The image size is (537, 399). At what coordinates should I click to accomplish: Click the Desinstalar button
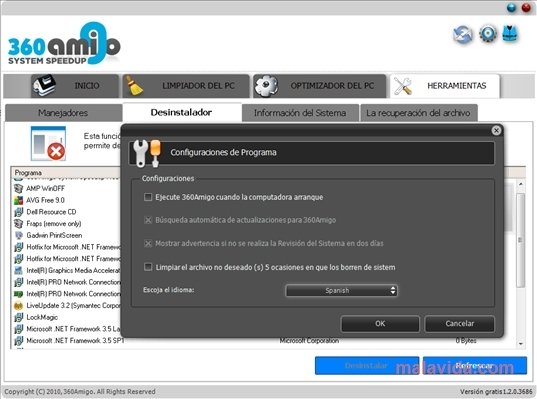point(367,365)
